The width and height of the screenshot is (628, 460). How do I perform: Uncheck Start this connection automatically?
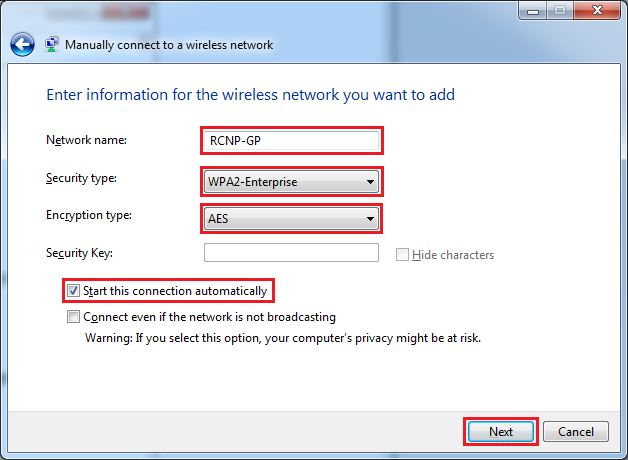pyautogui.click(x=73, y=291)
